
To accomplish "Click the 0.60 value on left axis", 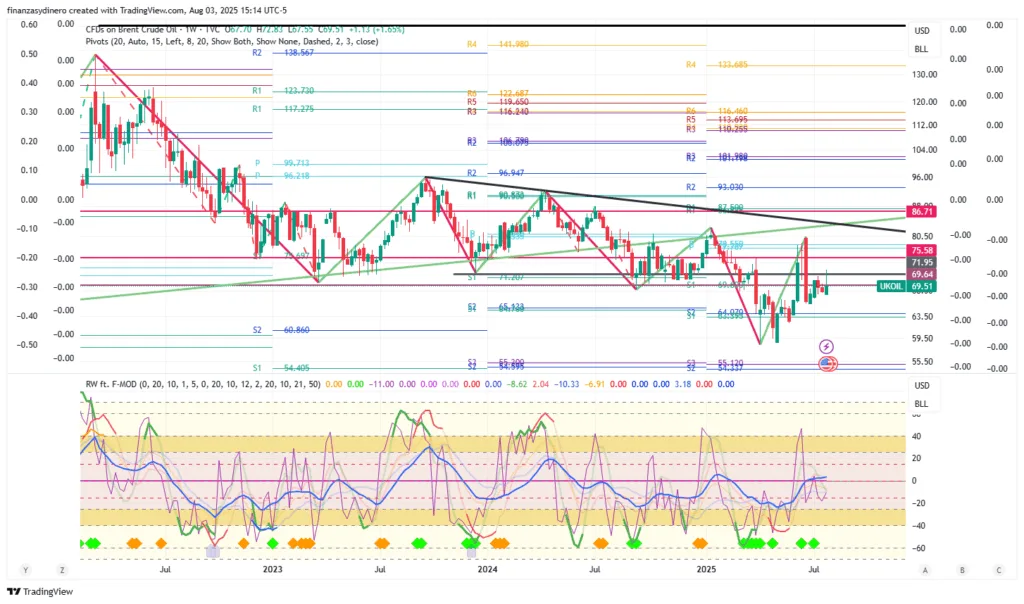I will pos(29,25).
